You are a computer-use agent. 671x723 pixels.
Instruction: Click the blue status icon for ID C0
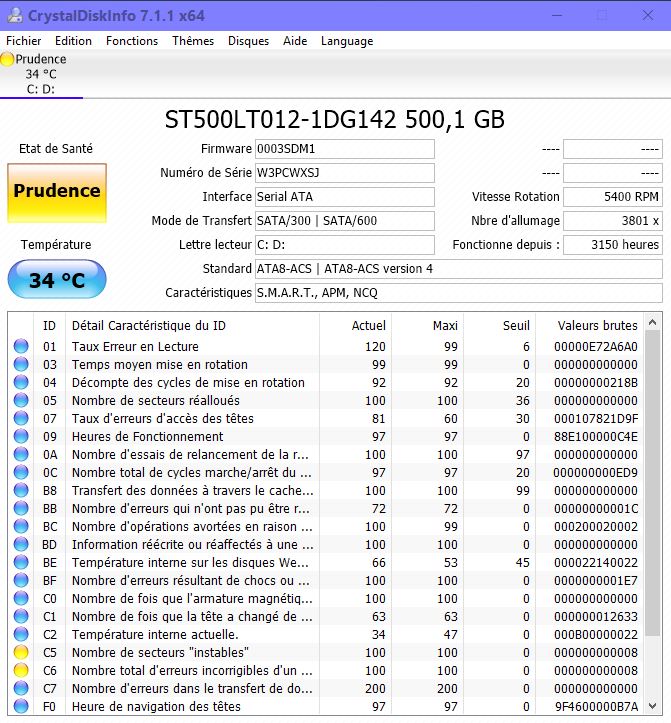[x=21, y=598]
